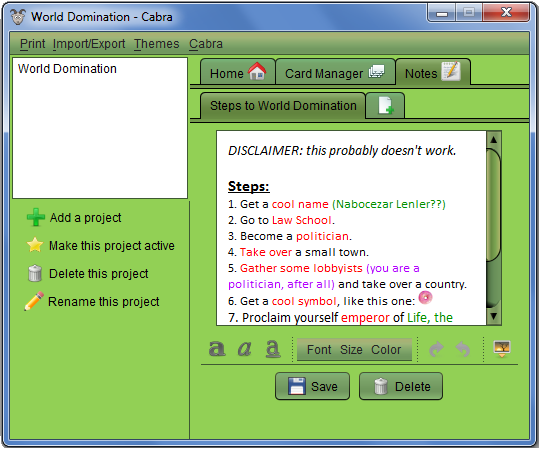
Task: Save the current note
Action: tap(312, 386)
